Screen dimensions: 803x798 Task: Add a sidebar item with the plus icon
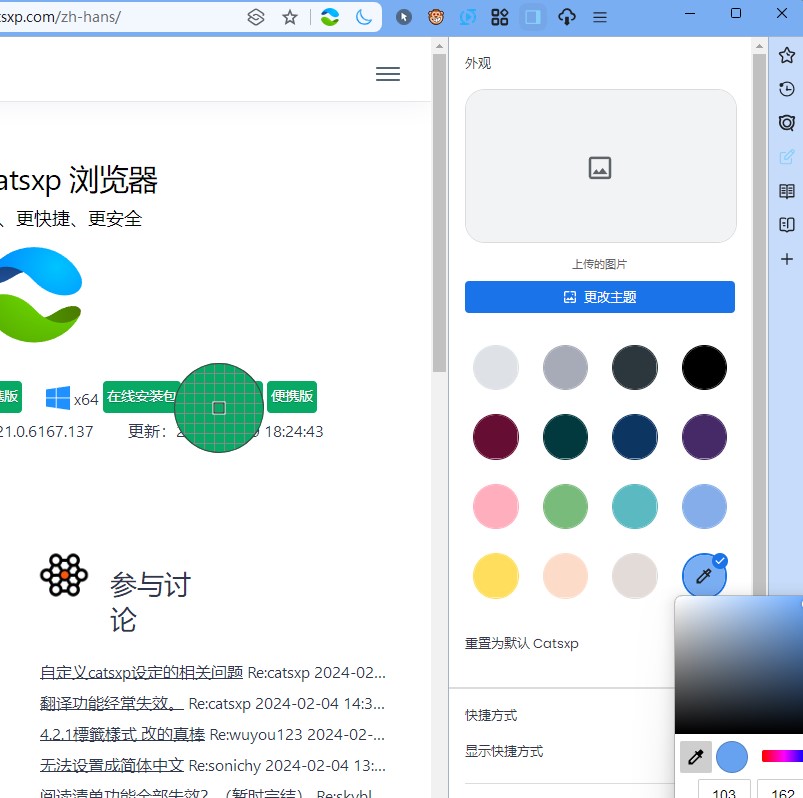point(787,259)
